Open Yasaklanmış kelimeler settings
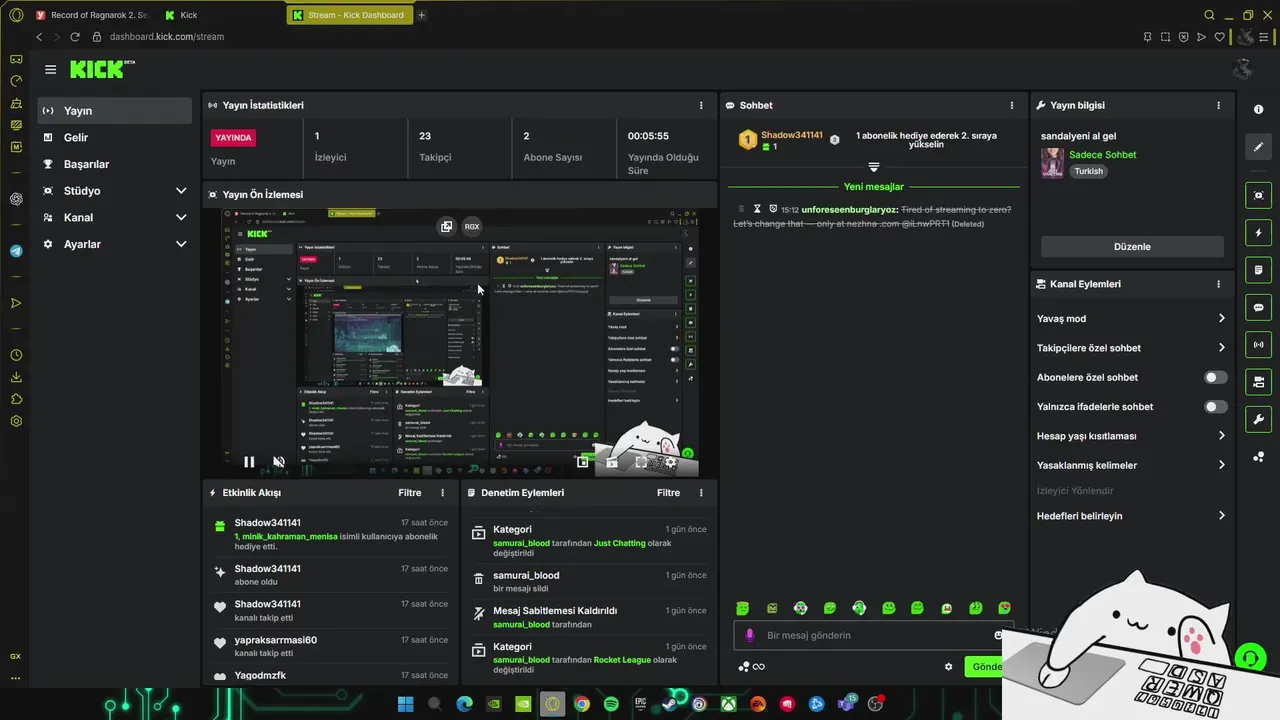Viewport: 1280px width, 720px height. [1131, 465]
